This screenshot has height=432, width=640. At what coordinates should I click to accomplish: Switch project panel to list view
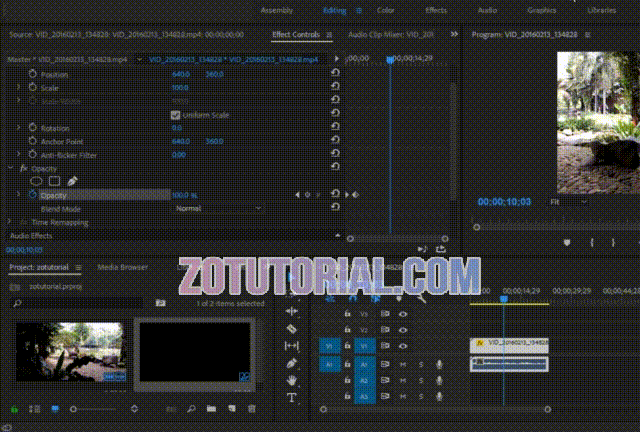34,409
